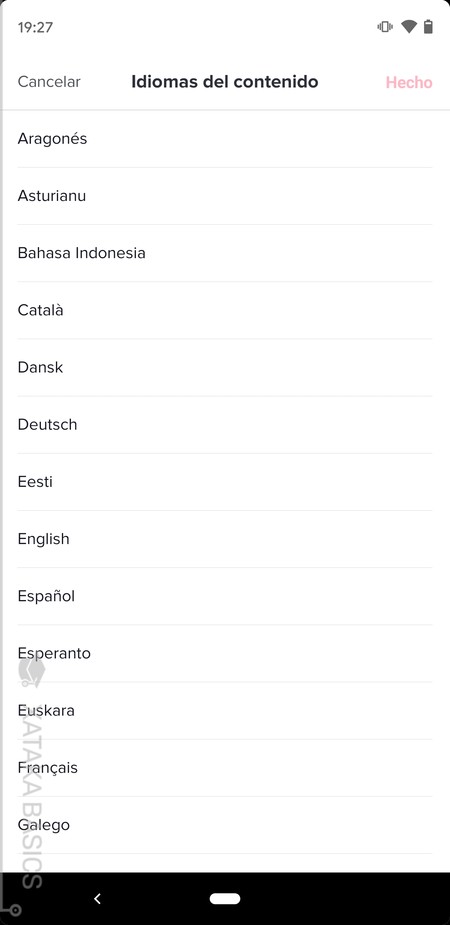This screenshot has height=925, width=450.
Task: Choose Français as content language
Action: point(225,768)
